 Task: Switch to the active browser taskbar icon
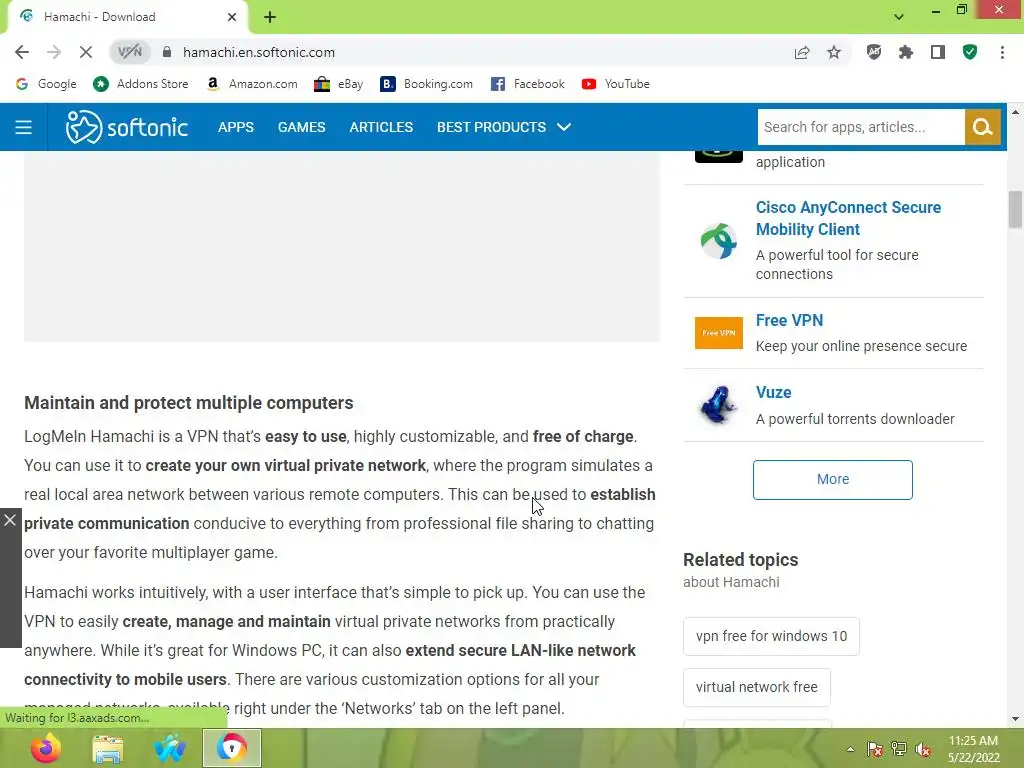click(x=232, y=748)
